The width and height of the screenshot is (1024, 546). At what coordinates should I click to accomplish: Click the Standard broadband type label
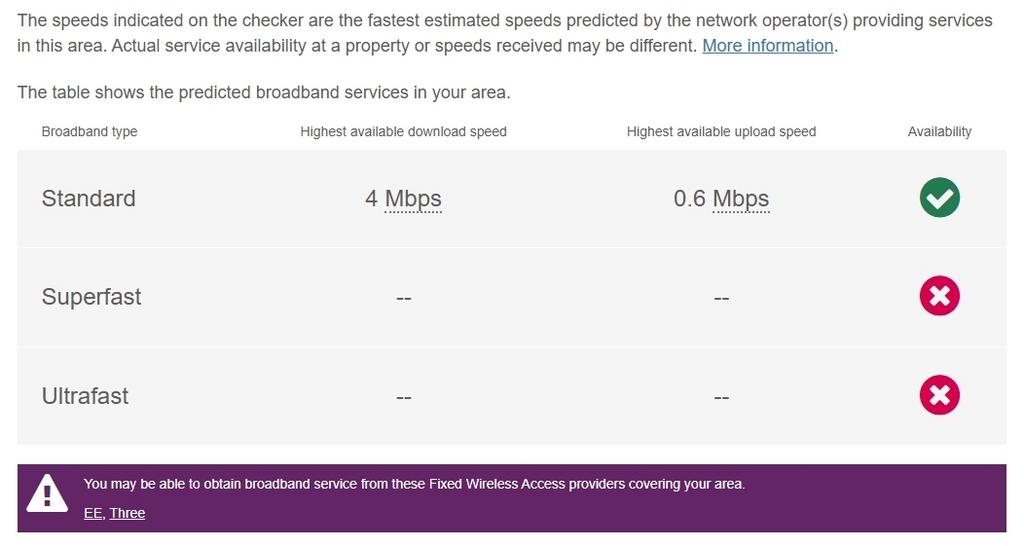pyautogui.click(x=89, y=199)
